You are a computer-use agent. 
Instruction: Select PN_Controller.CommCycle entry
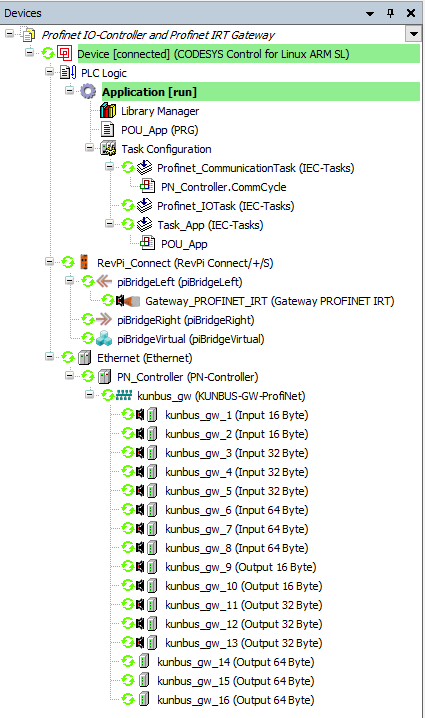[223, 187]
